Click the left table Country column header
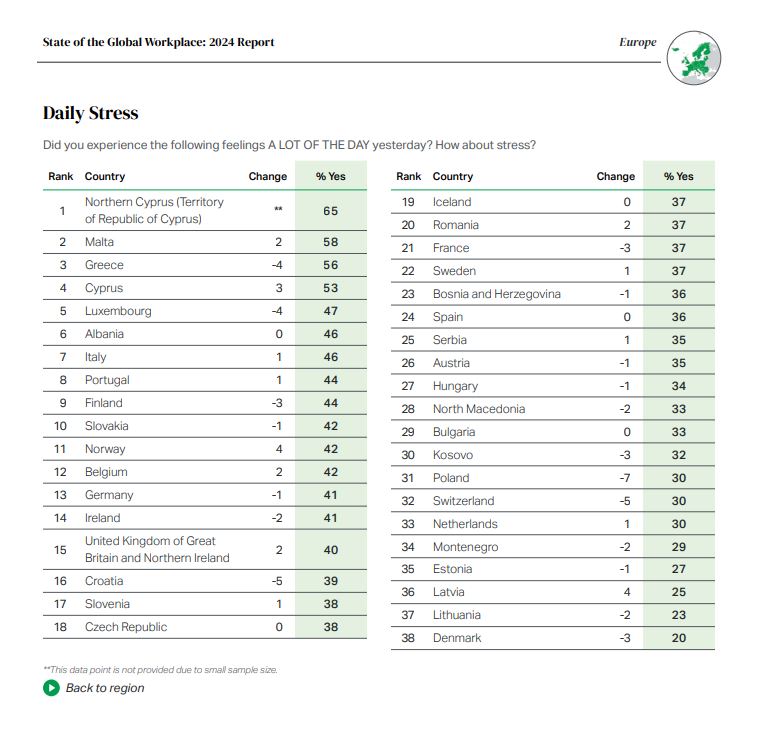Image resolution: width=775 pixels, height=734 pixels. (105, 176)
